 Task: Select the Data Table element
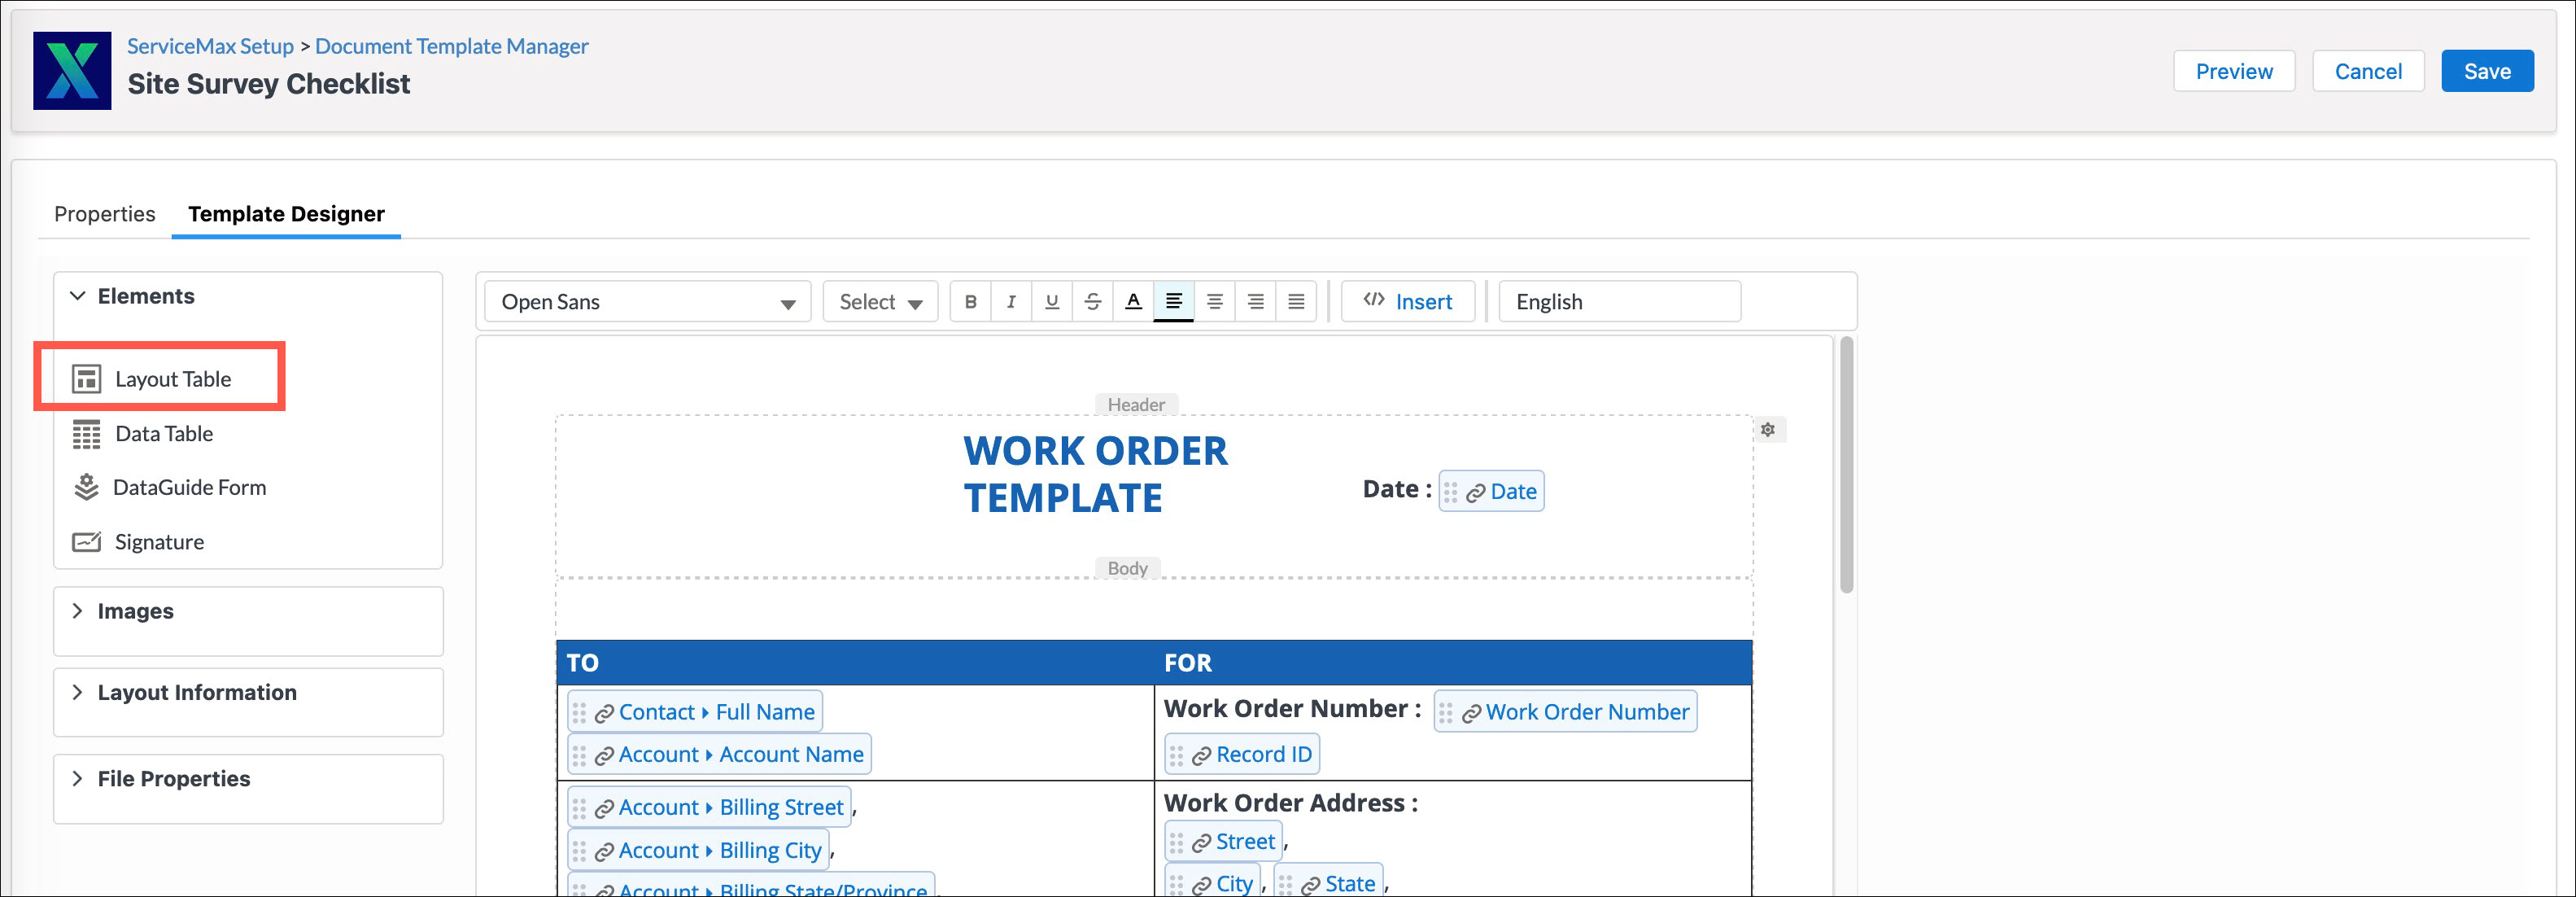pos(163,434)
